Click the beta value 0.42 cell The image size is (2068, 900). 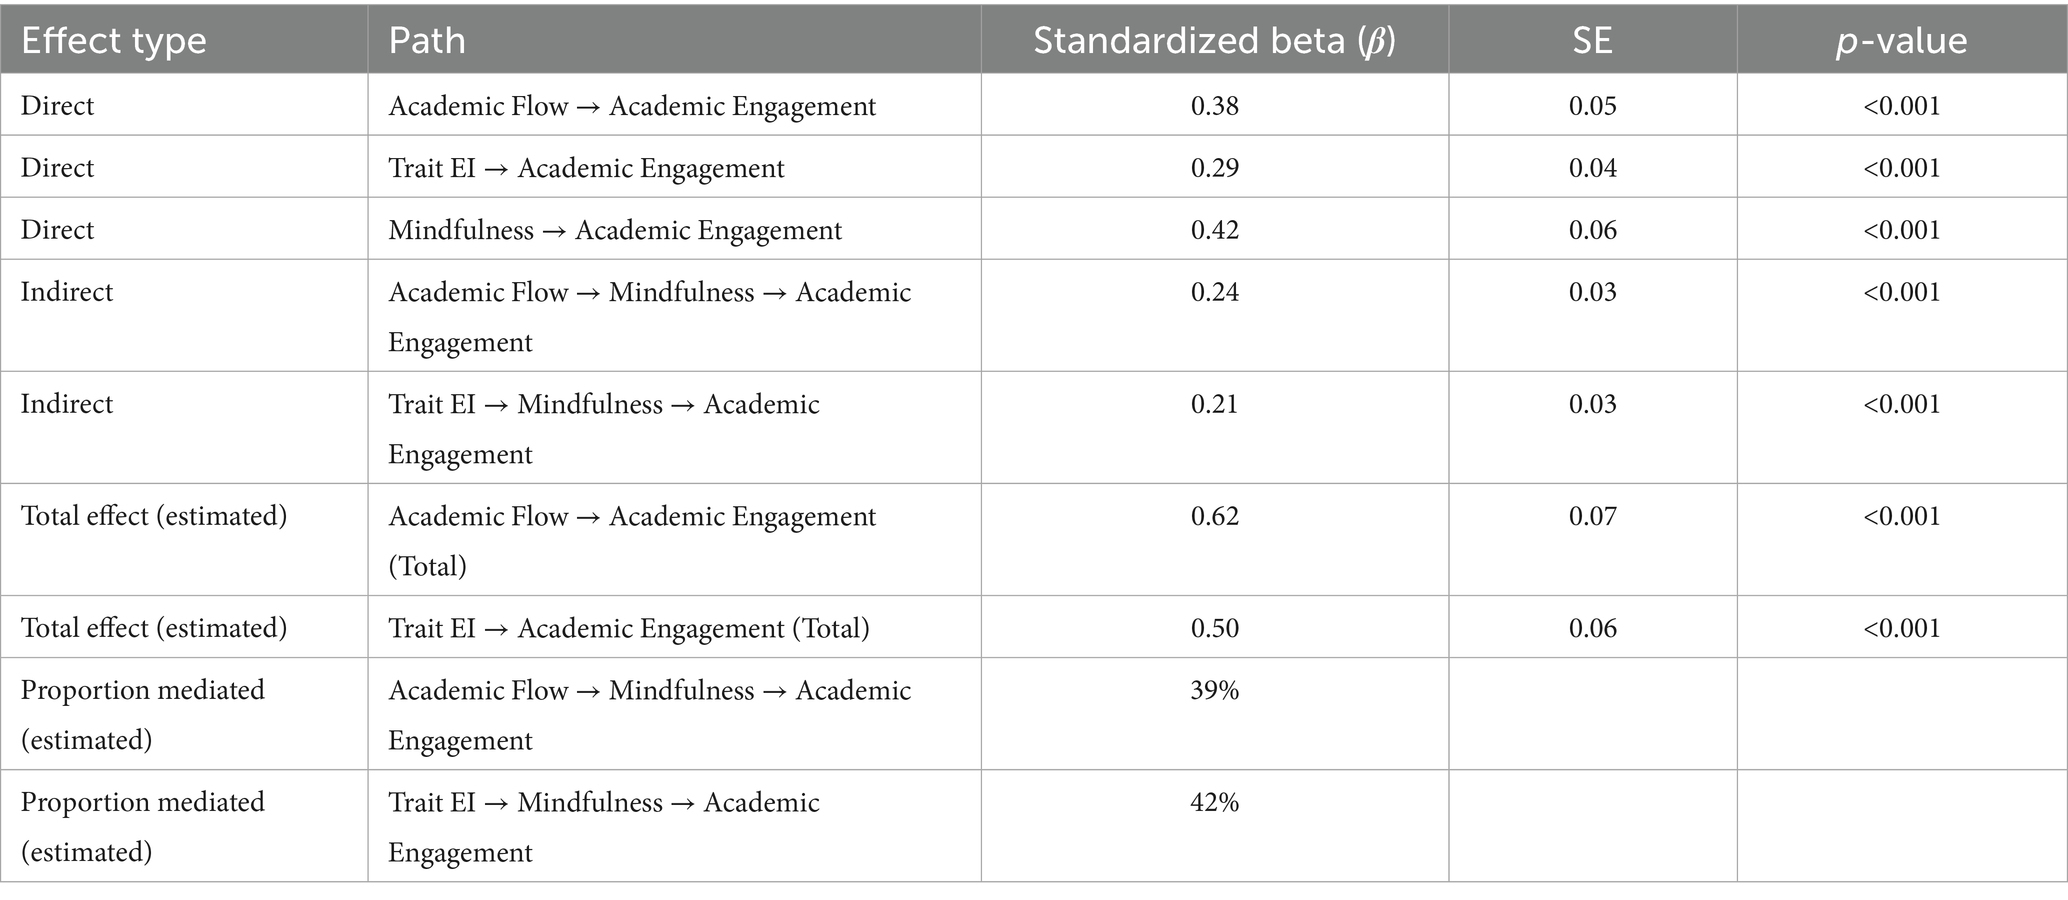tap(1214, 230)
